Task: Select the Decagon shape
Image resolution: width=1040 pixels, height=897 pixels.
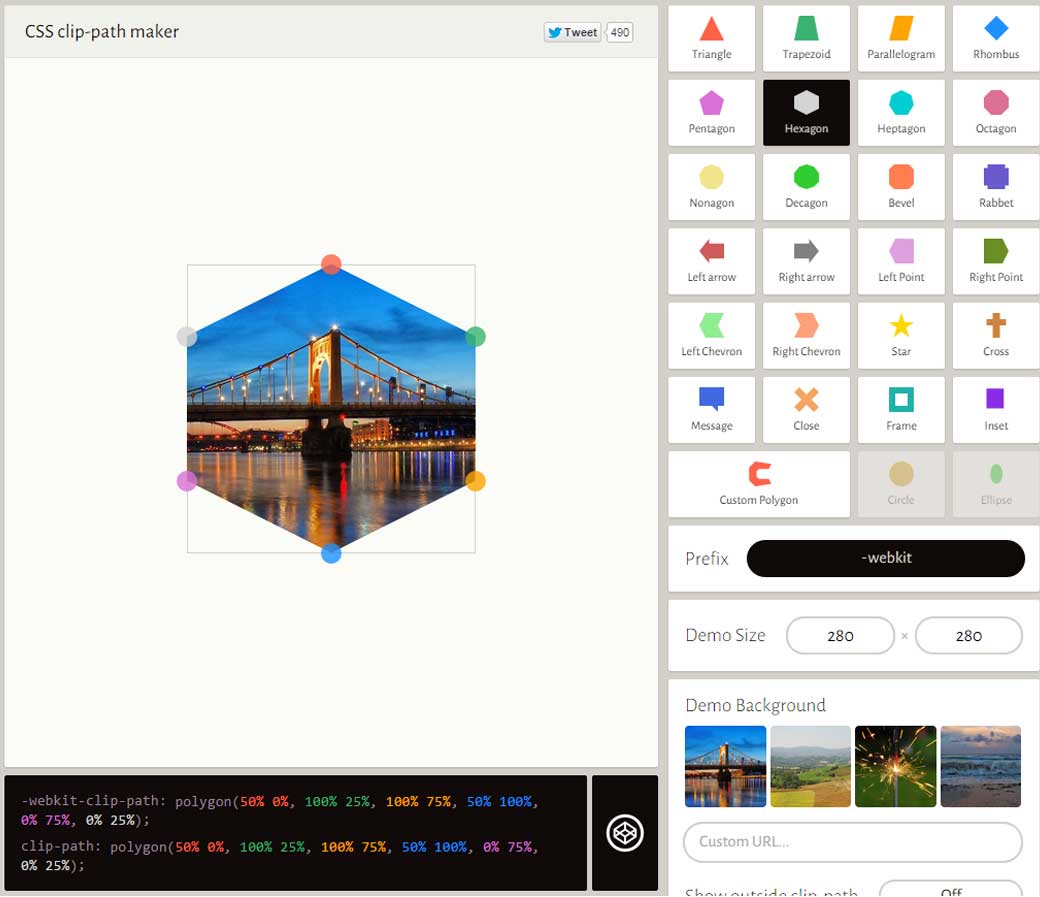Action: [806, 187]
